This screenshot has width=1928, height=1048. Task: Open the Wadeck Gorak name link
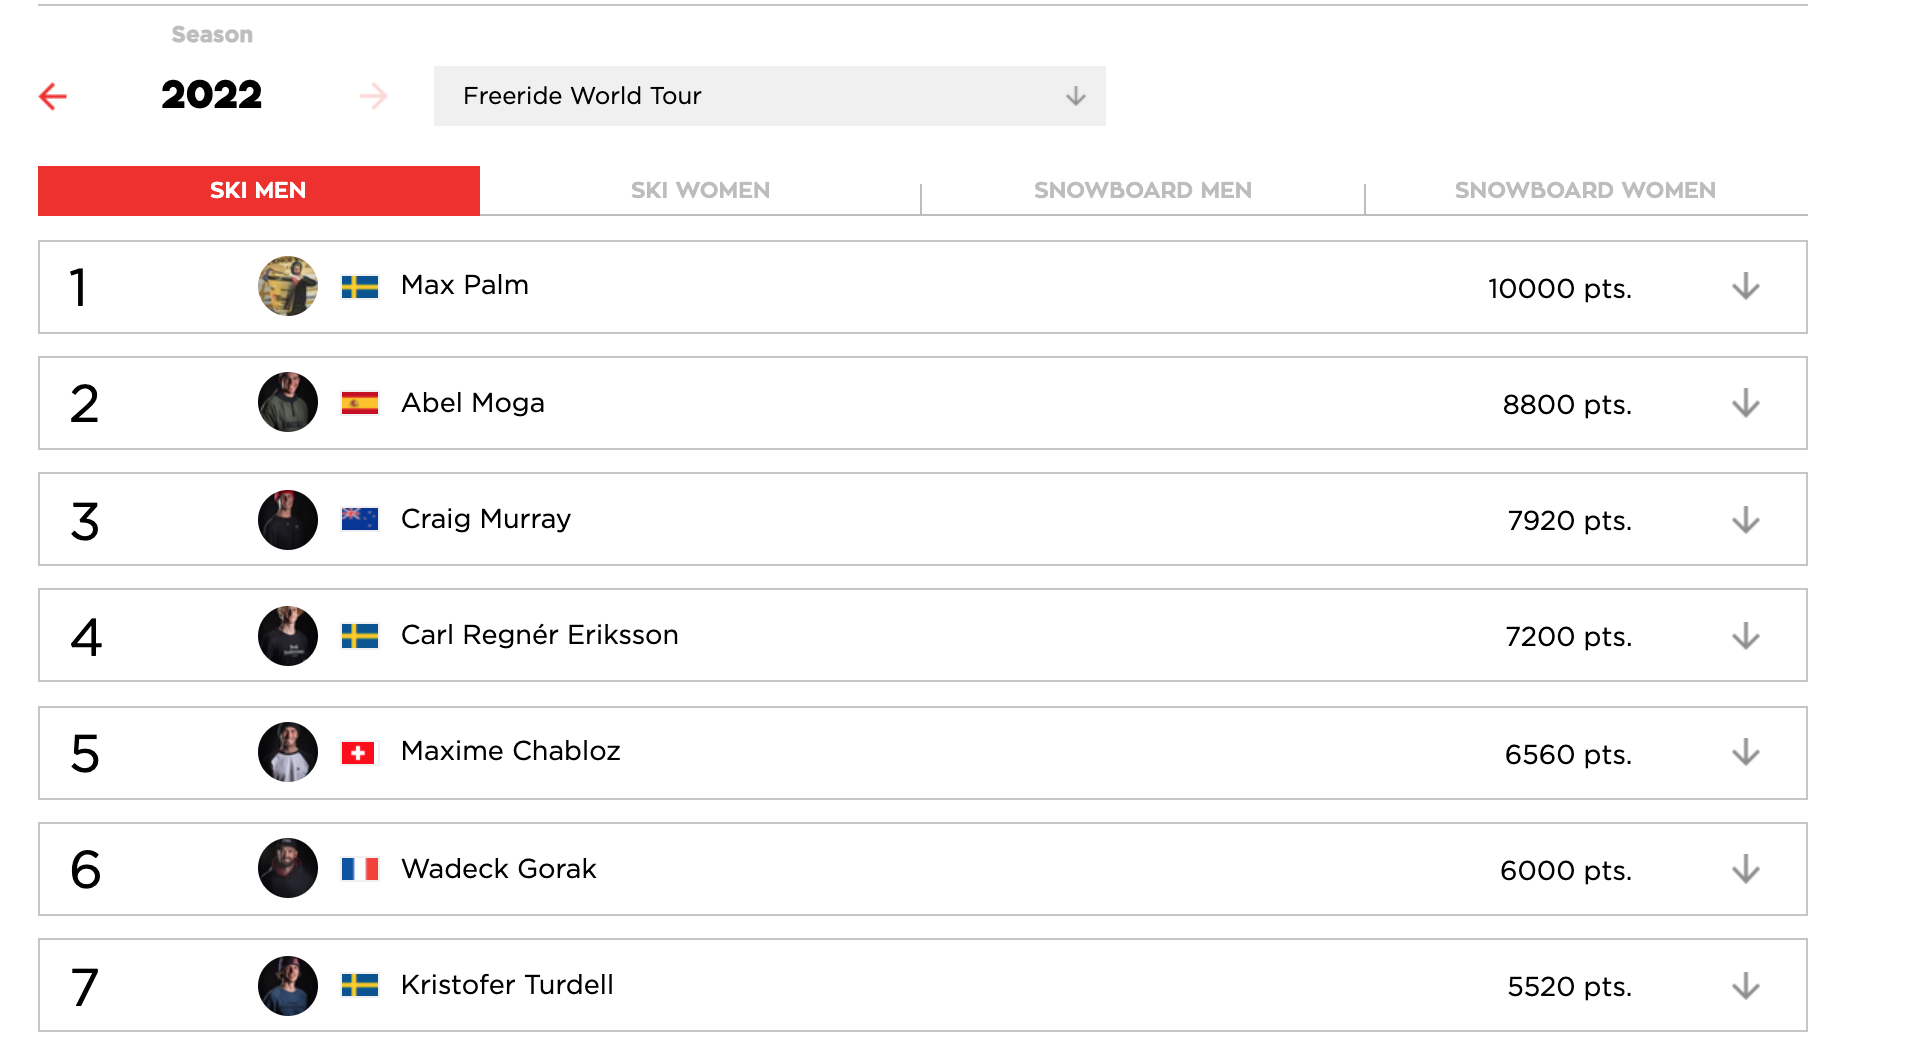[498, 868]
